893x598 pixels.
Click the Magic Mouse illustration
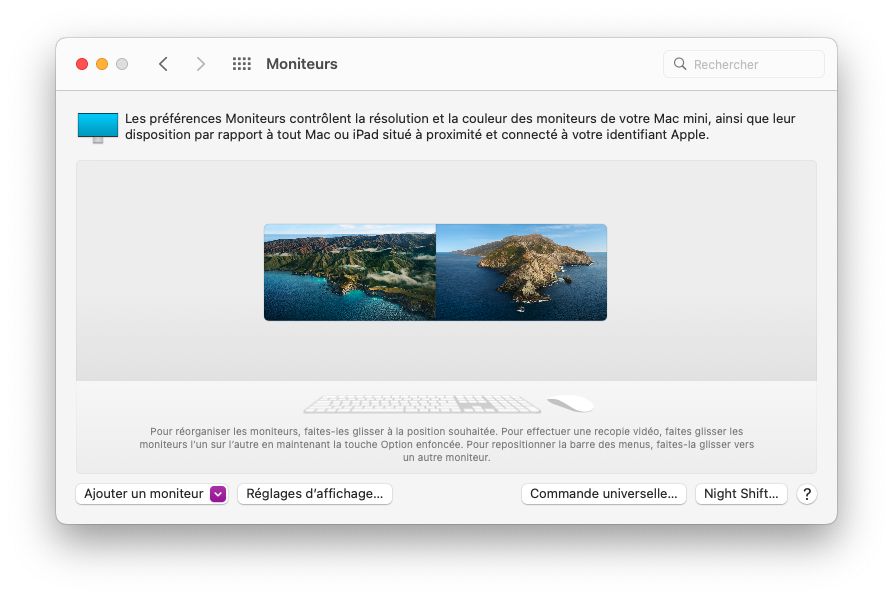tap(570, 403)
